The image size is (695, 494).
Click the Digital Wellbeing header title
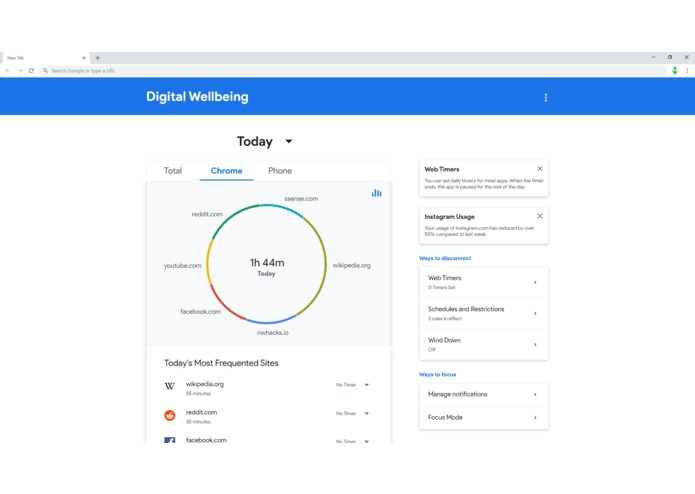click(x=197, y=97)
